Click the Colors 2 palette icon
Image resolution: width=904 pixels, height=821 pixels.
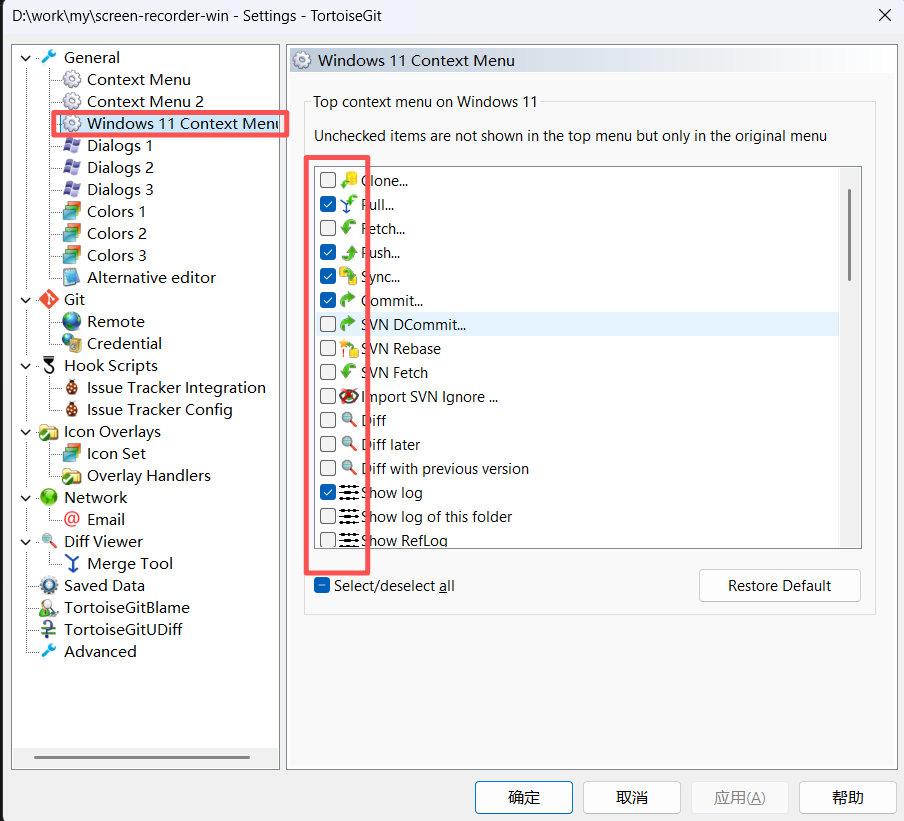71,234
